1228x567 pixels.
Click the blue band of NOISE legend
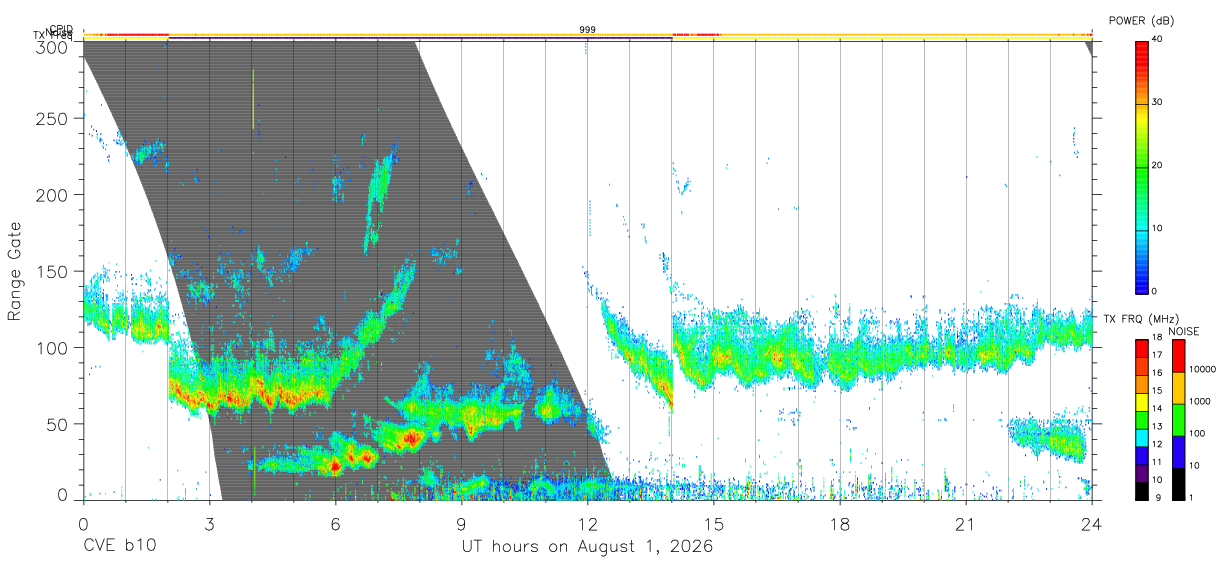(1177, 452)
